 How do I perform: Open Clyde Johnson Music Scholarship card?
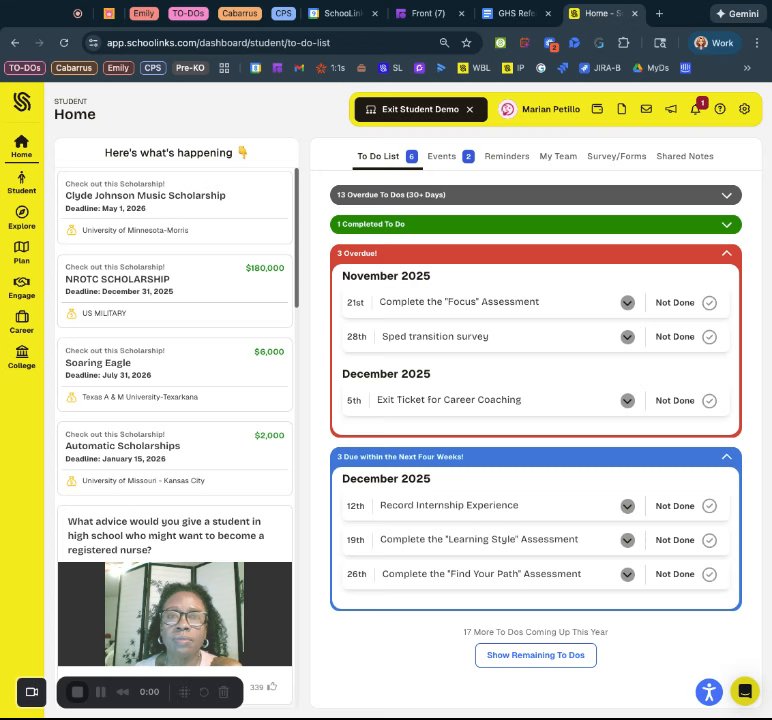click(x=175, y=207)
